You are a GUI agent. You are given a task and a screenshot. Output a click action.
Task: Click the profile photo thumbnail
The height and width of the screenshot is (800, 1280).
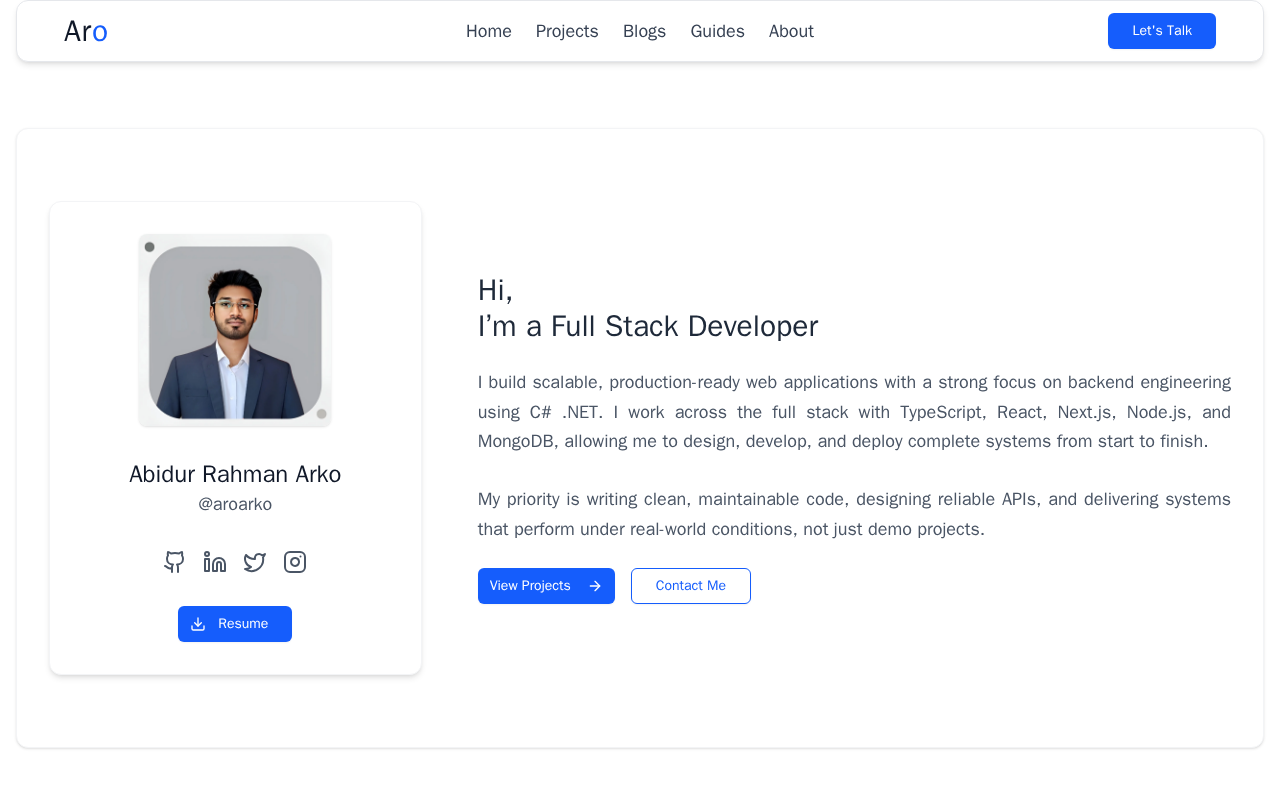pyautogui.click(x=235, y=331)
